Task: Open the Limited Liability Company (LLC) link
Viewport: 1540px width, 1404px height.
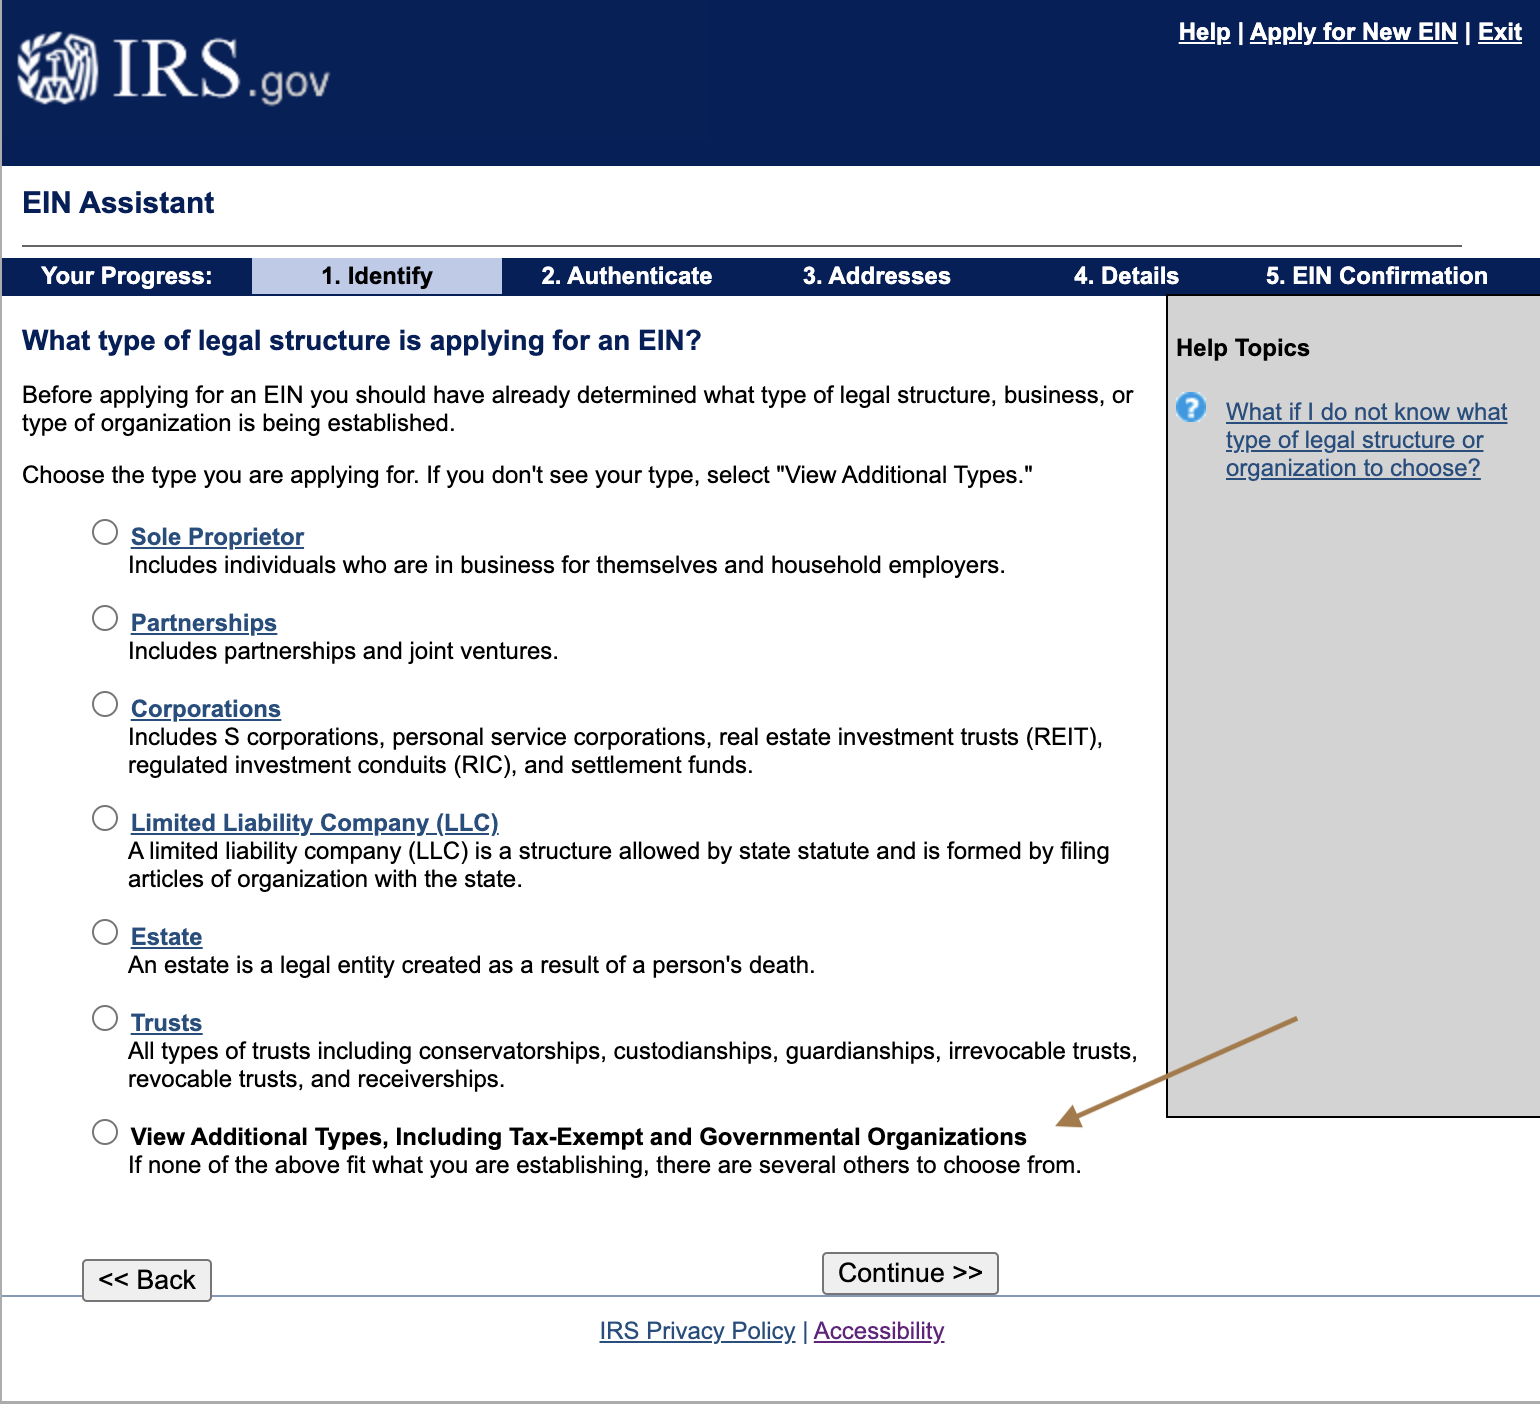Action: pyautogui.click(x=314, y=823)
